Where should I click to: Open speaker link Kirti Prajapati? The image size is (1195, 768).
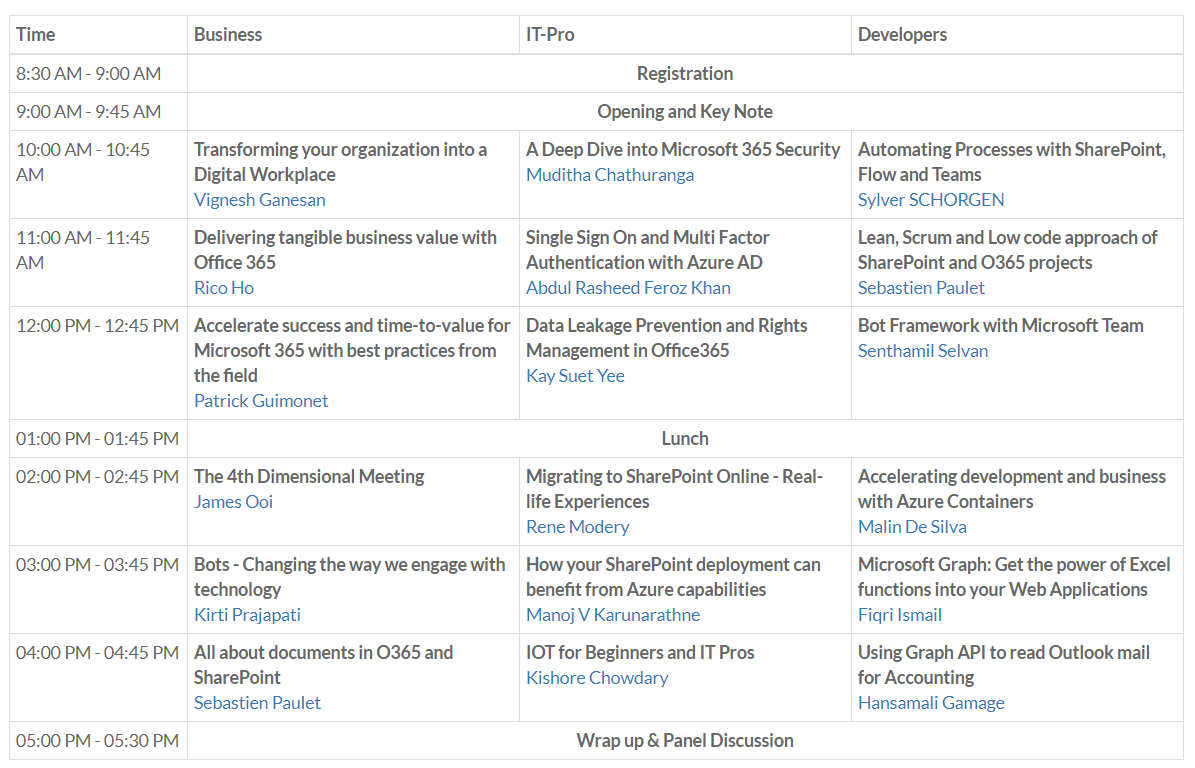[x=247, y=615]
